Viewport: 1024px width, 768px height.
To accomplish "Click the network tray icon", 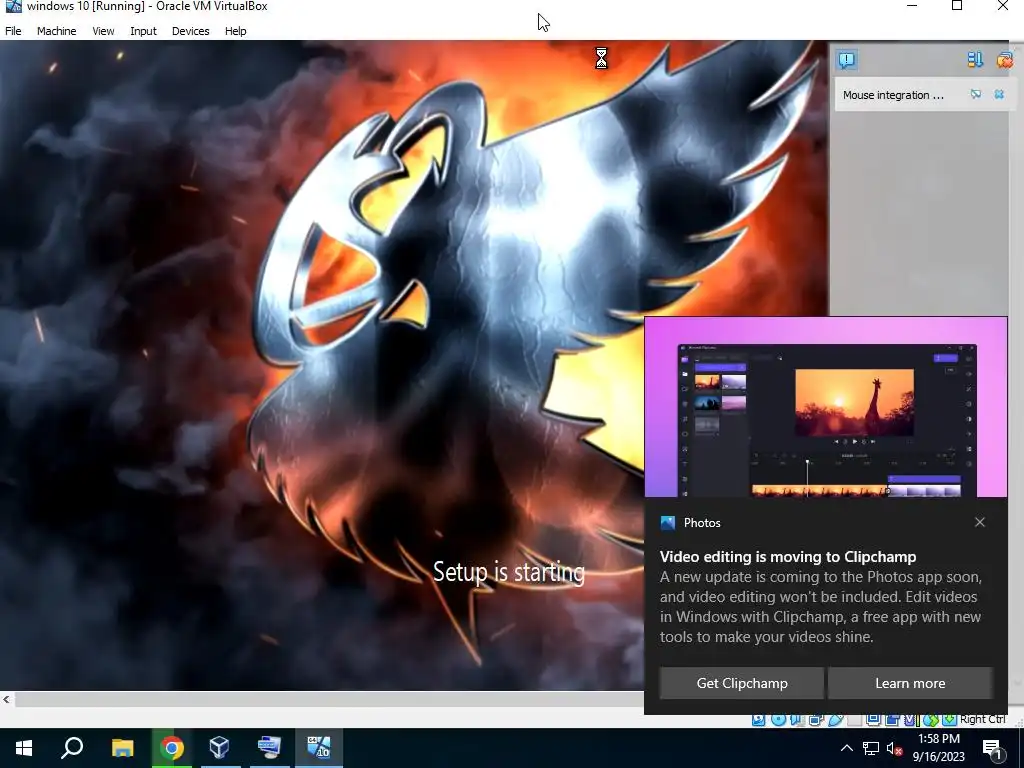I will pyautogui.click(x=871, y=748).
